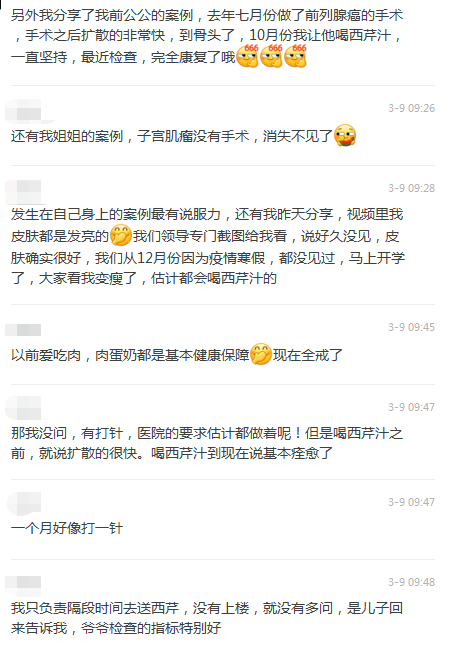Click message beginning 我只负责隔段时间去送西芹
Image resolution: width=470 pixels, height=649 pixels.
pyautogui.click(x=207, y=618)
